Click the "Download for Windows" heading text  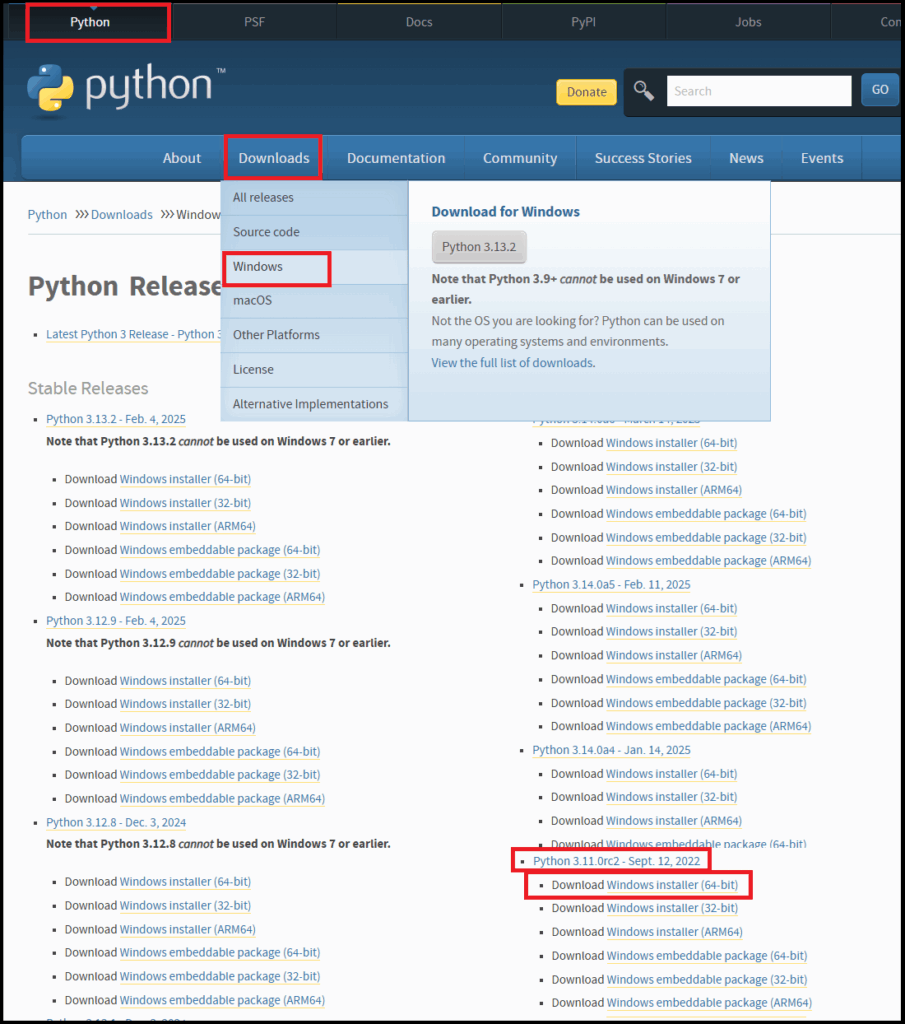(505, 212)
